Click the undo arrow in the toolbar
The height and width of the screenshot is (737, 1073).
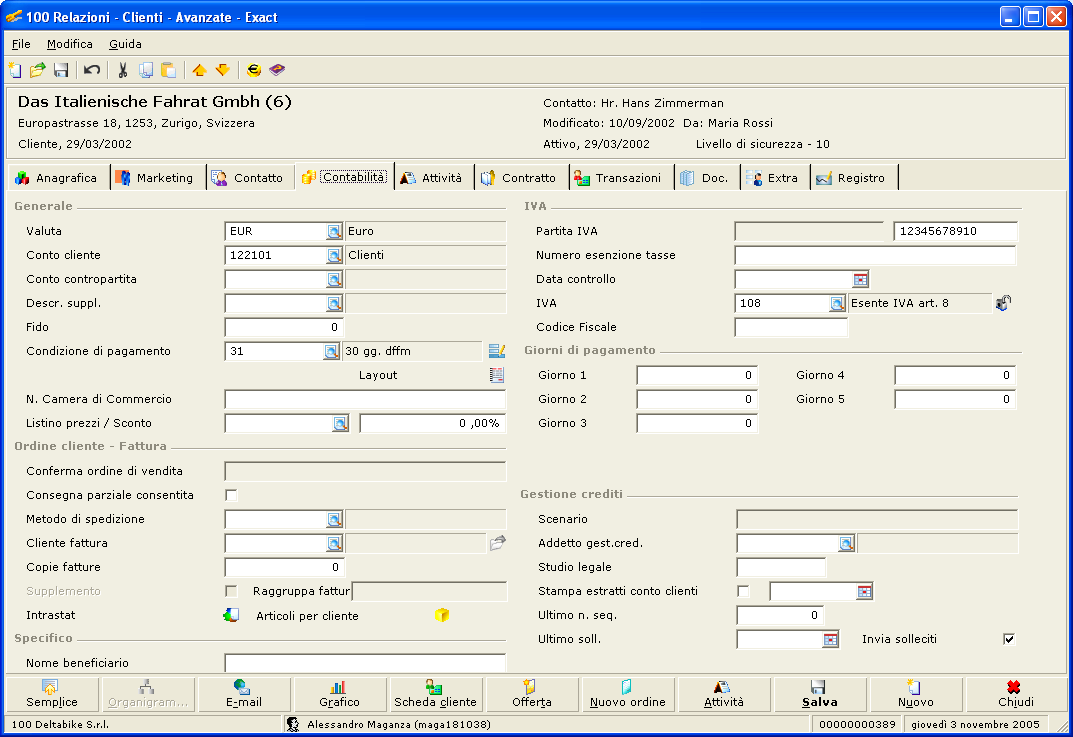coord(92,70)
